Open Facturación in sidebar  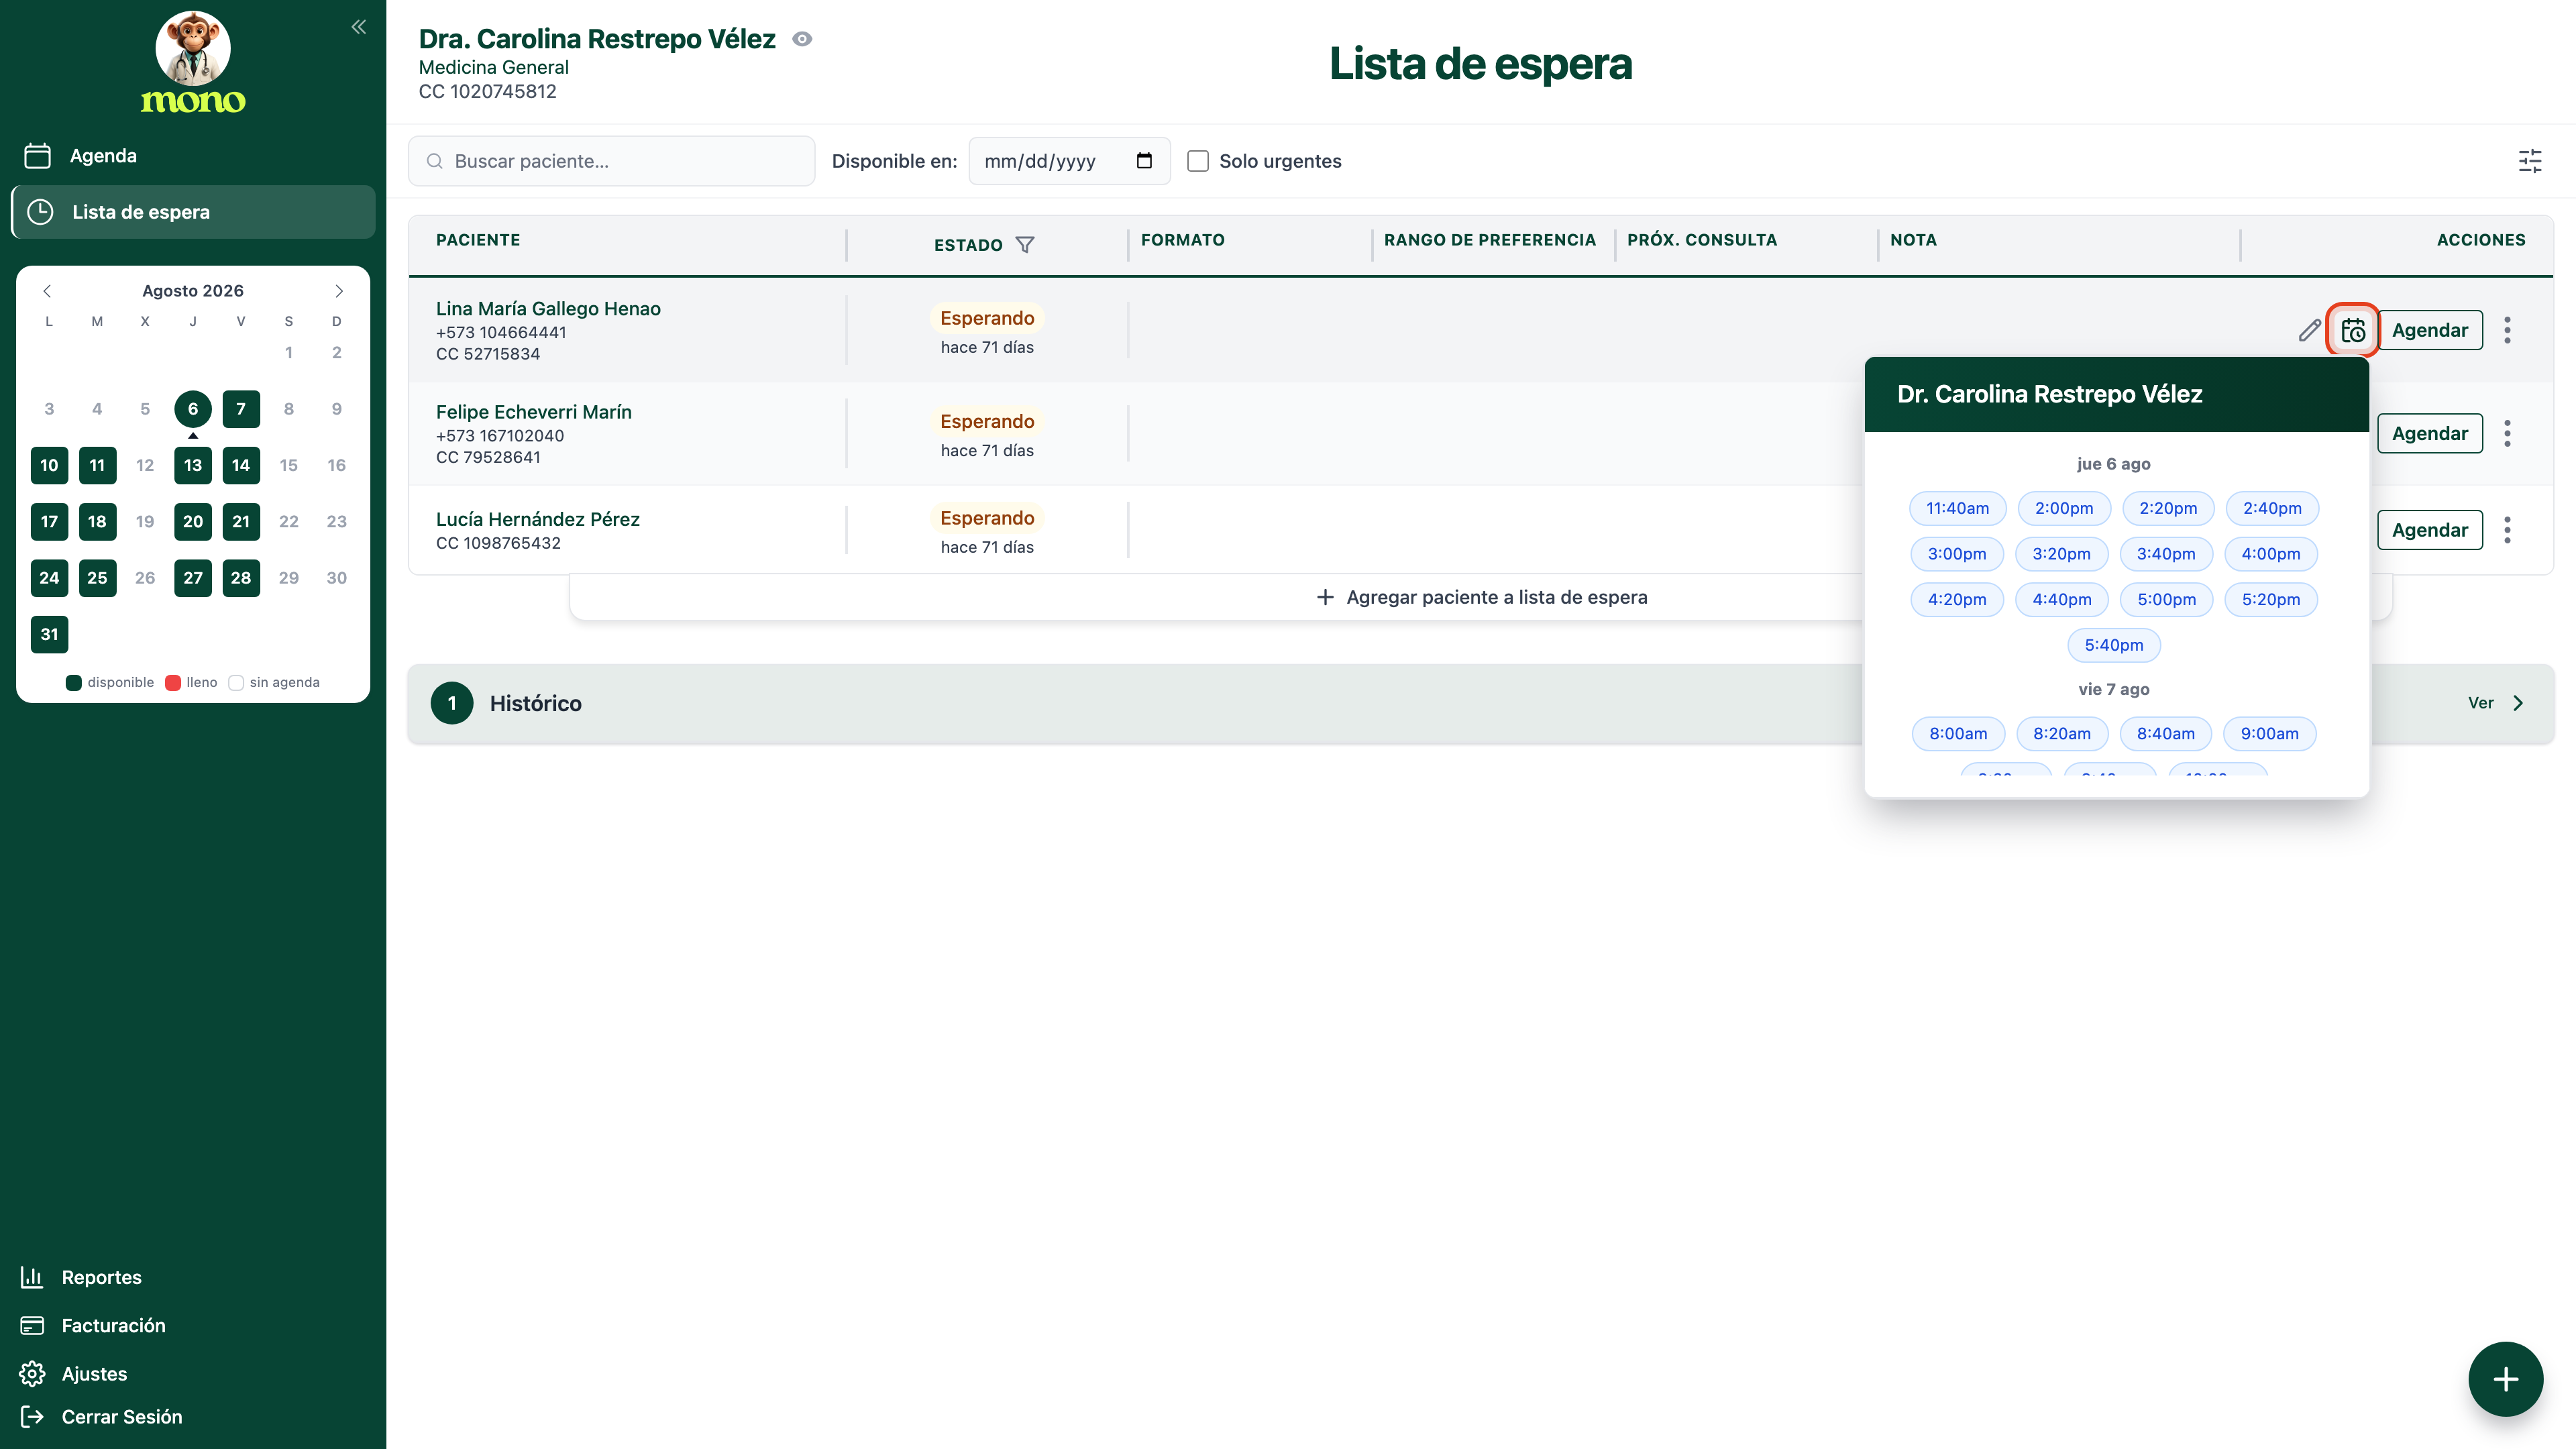pos(113,1325)
